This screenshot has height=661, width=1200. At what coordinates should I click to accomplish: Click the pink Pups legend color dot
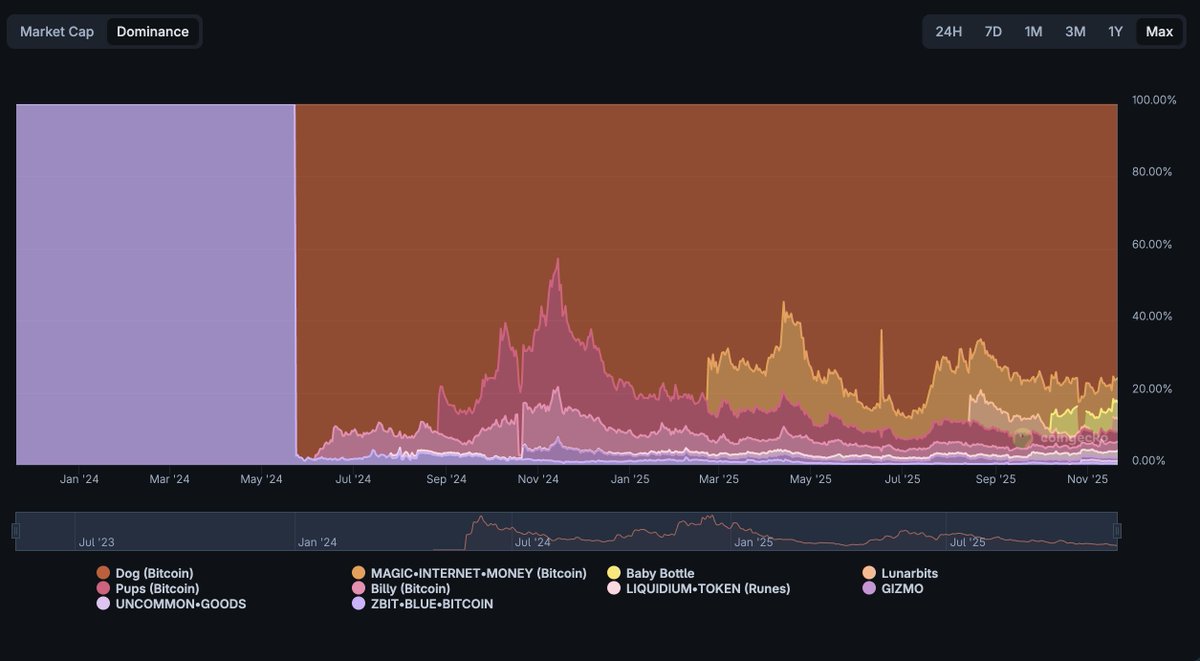click(103, 588)
